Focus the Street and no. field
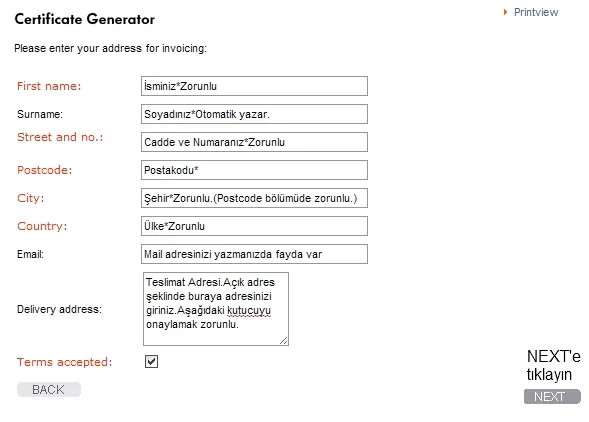 point(254,142)
